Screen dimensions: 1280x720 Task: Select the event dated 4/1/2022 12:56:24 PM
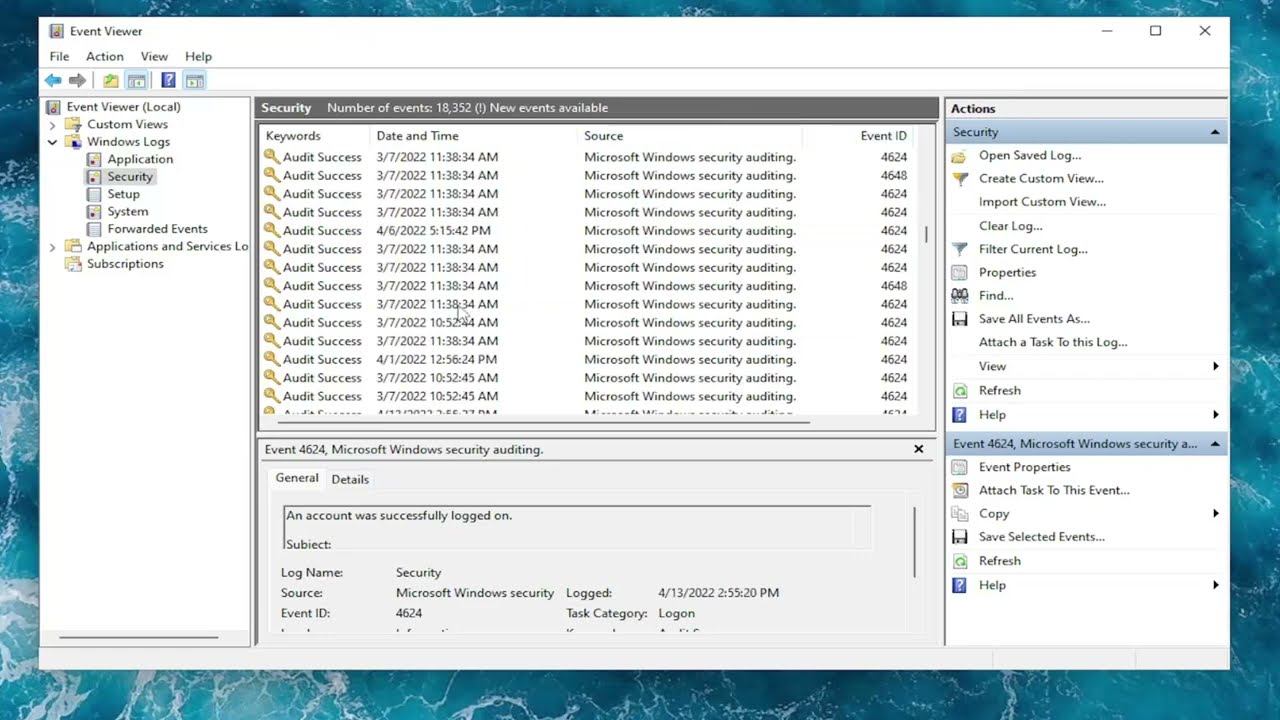[x=586, y=360]
